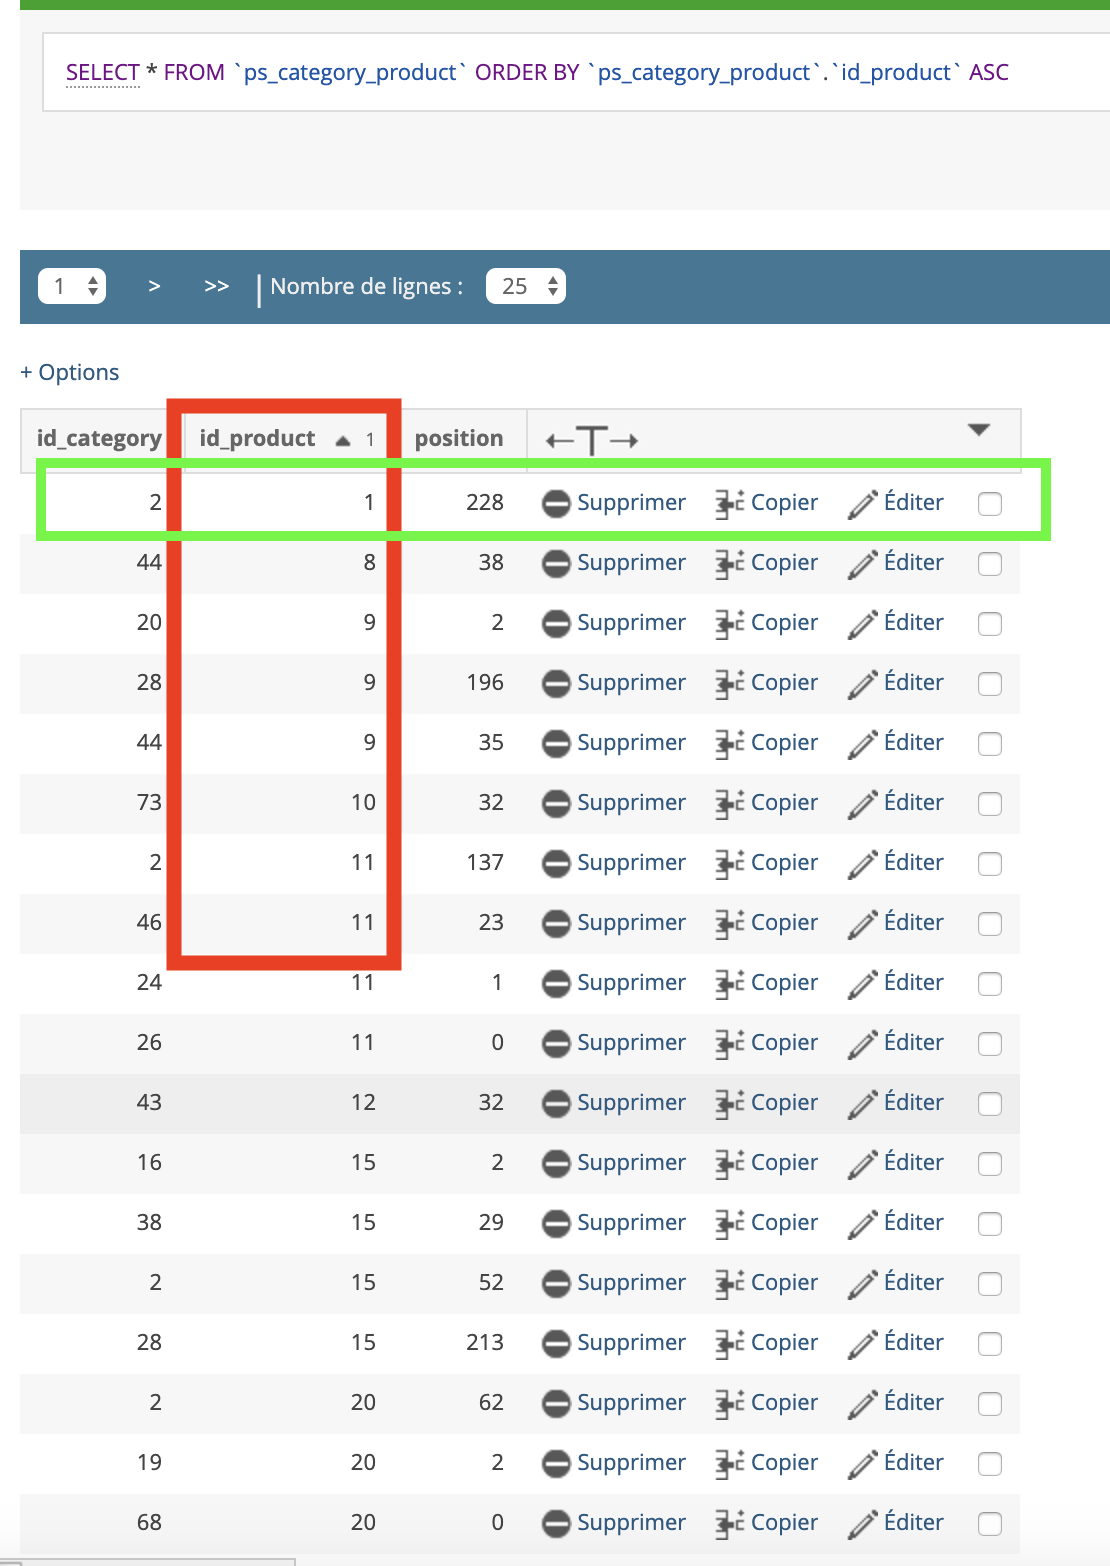Click the copy icon in category 43 row
Screen dimensions: 1110x1566
pos(729,1104)
